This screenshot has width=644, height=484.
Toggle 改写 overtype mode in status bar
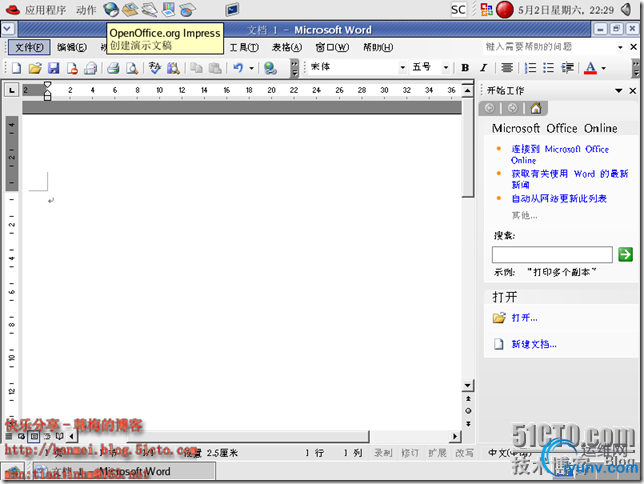pos(464,453)
